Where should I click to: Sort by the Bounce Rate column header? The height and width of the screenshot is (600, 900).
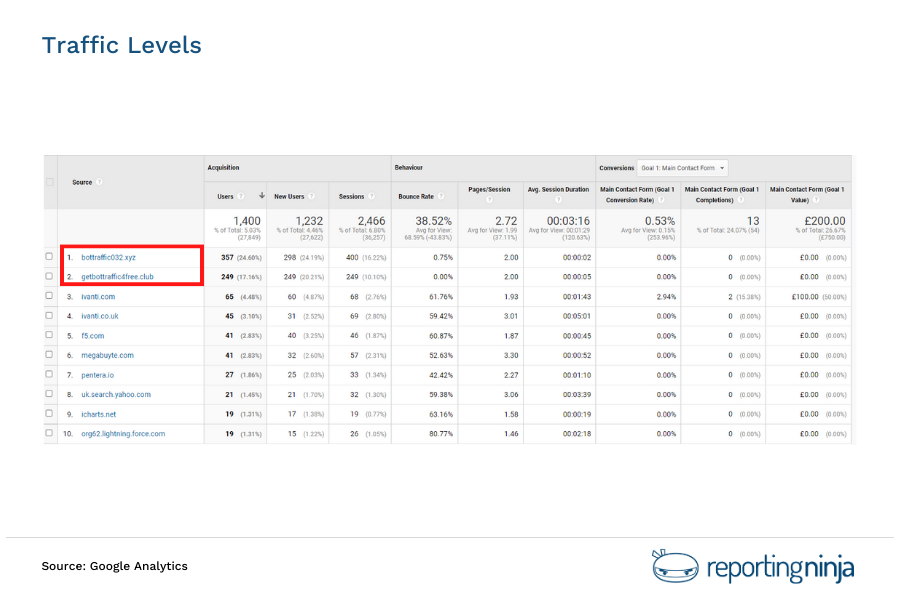[416, 196]
